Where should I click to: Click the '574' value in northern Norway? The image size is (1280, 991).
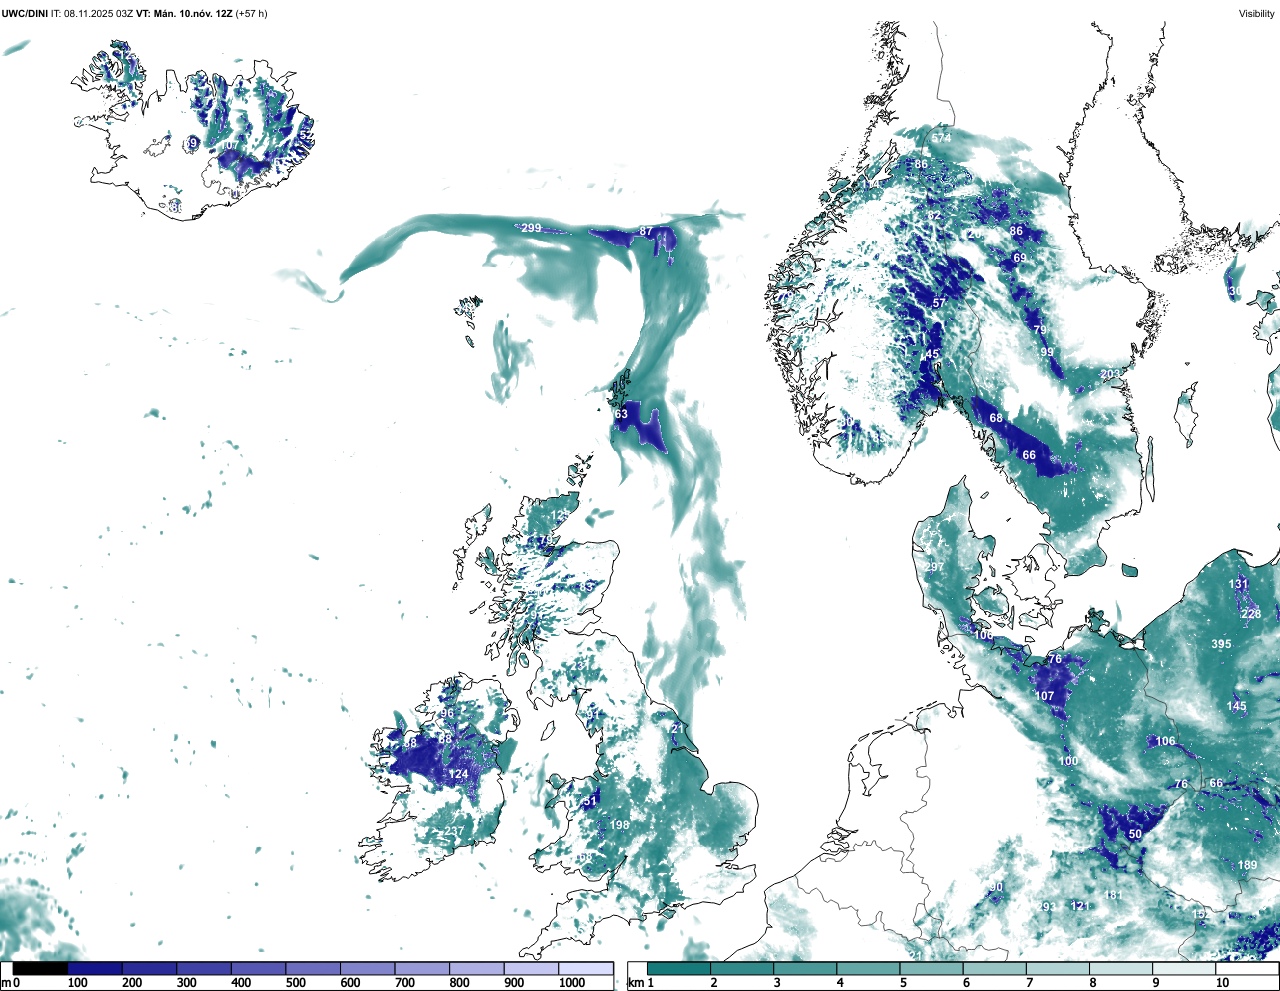click(941, 138)
